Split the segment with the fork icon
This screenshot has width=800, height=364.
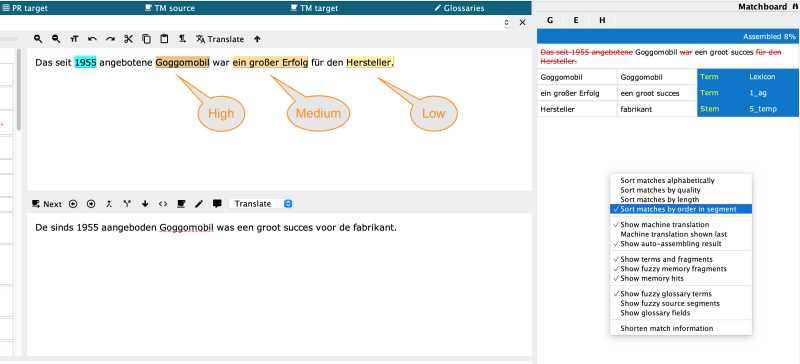(x=127, y=204)
